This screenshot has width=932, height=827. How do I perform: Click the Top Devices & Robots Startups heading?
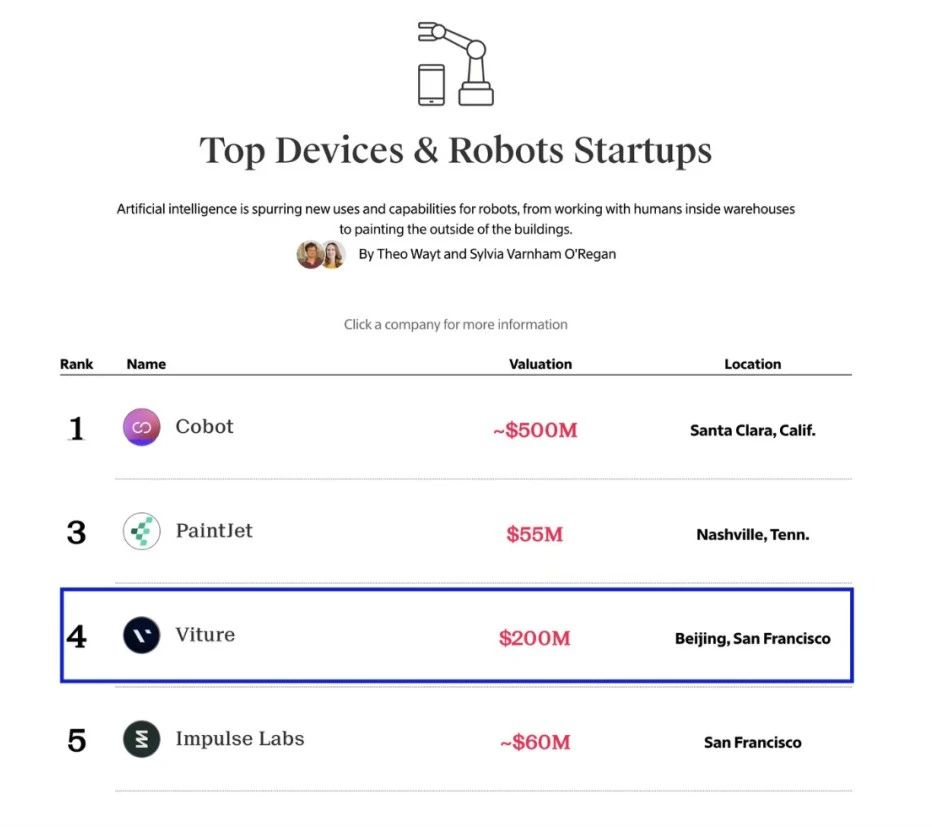point(455,151)
